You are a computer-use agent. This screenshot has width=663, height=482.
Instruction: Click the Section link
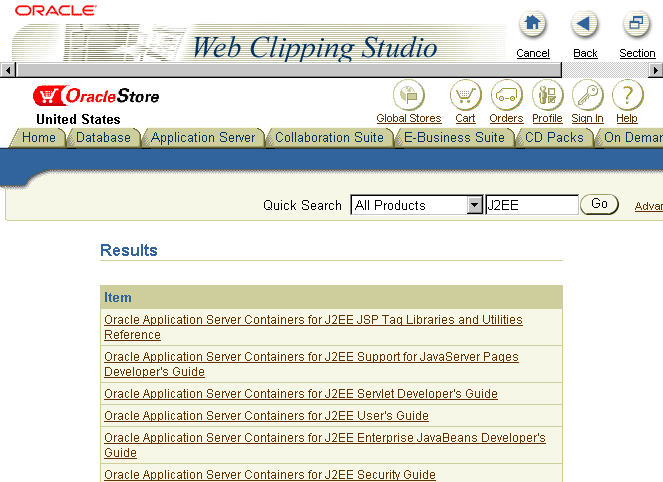pyautogui.click(x=637, y=53)
